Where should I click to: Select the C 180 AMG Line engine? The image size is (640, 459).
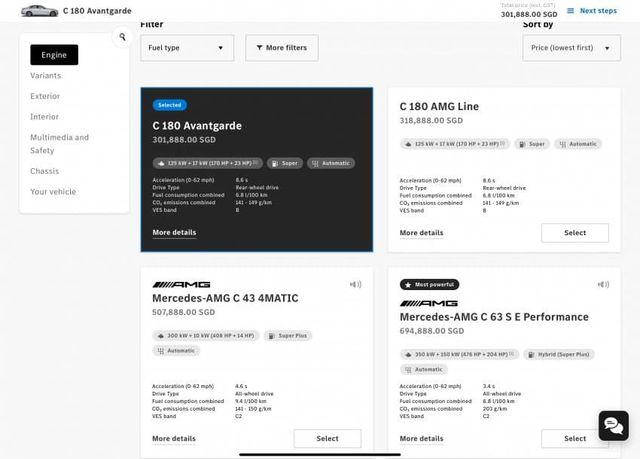(574, 233)
